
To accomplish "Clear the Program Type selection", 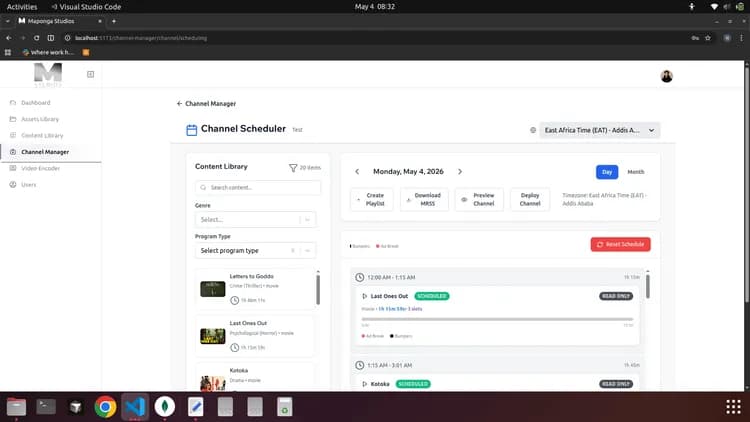I will point(293,251).
